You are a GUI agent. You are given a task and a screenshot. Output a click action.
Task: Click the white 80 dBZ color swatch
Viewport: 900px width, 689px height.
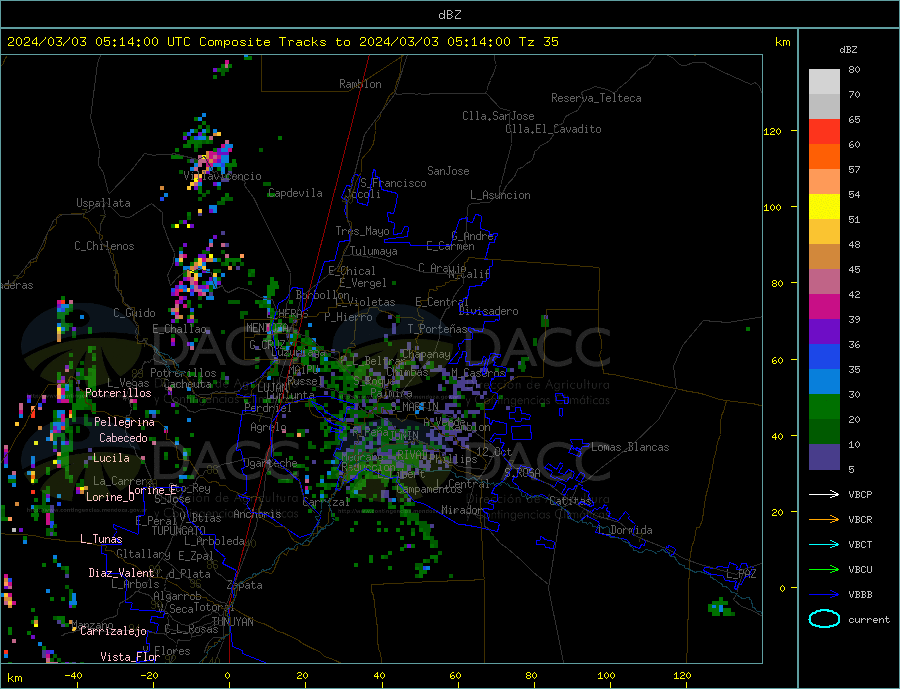point(824,82)
